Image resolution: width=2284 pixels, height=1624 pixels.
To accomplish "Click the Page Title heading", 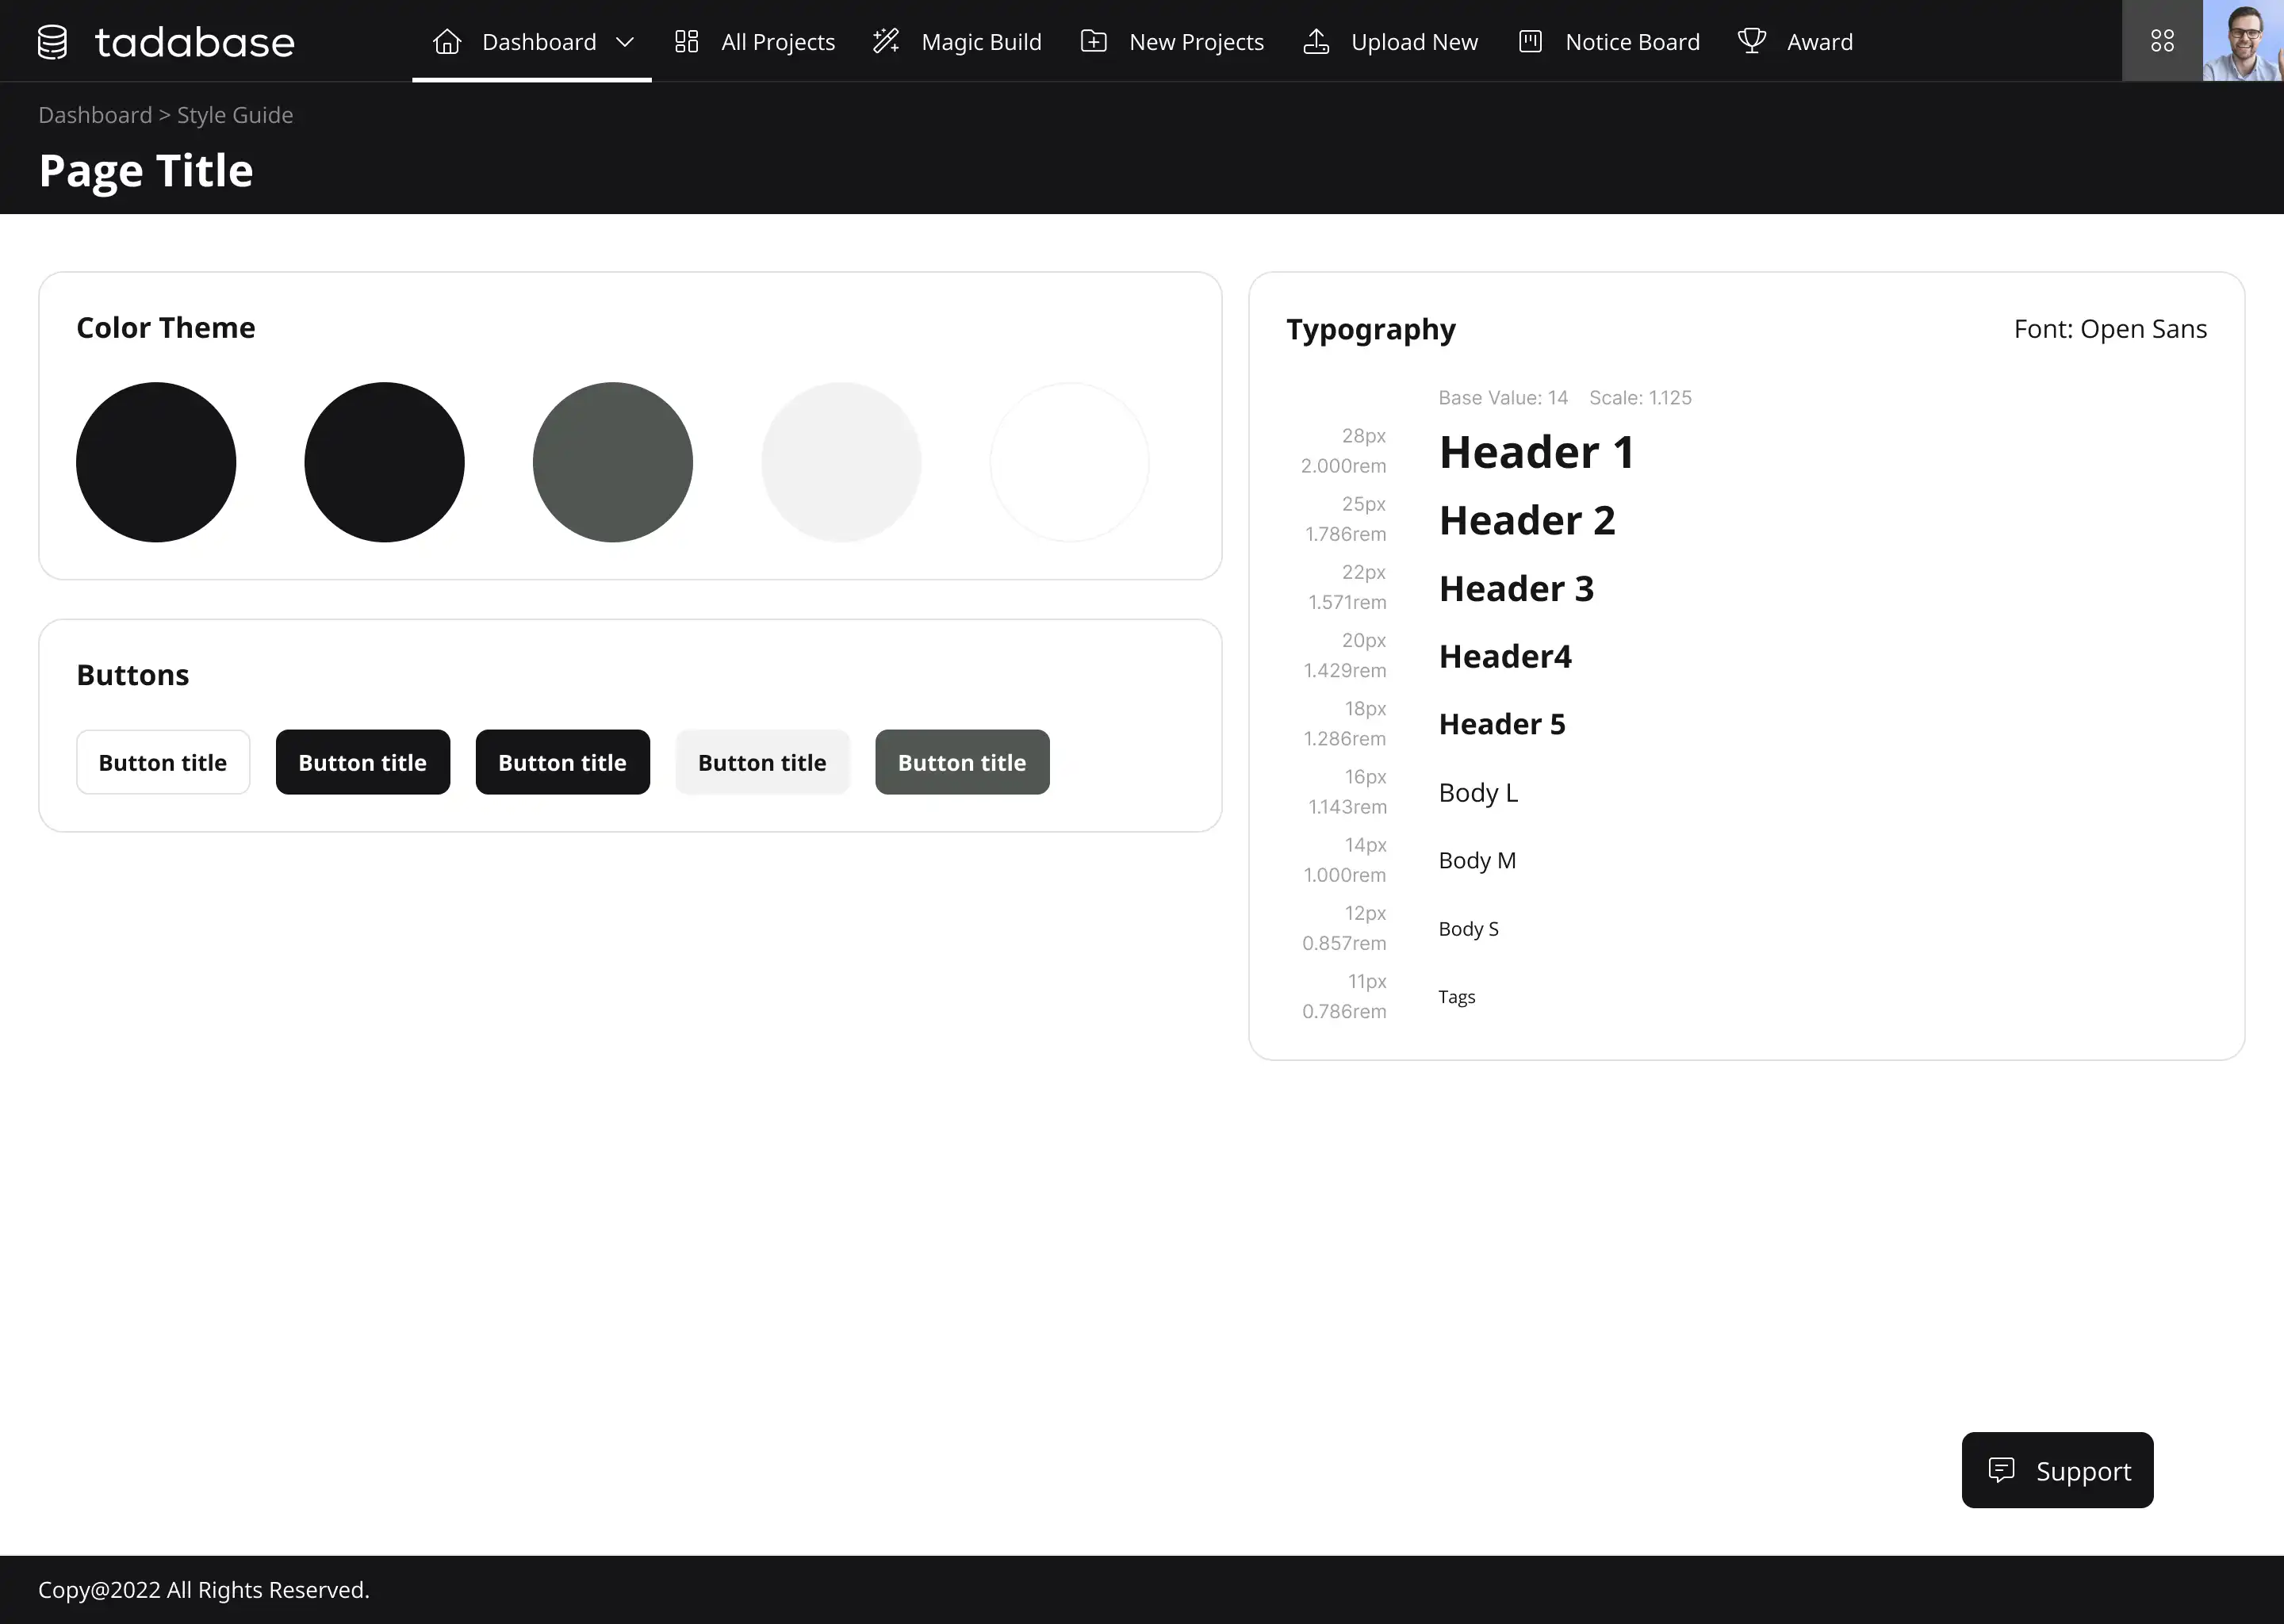I will 146,171.
